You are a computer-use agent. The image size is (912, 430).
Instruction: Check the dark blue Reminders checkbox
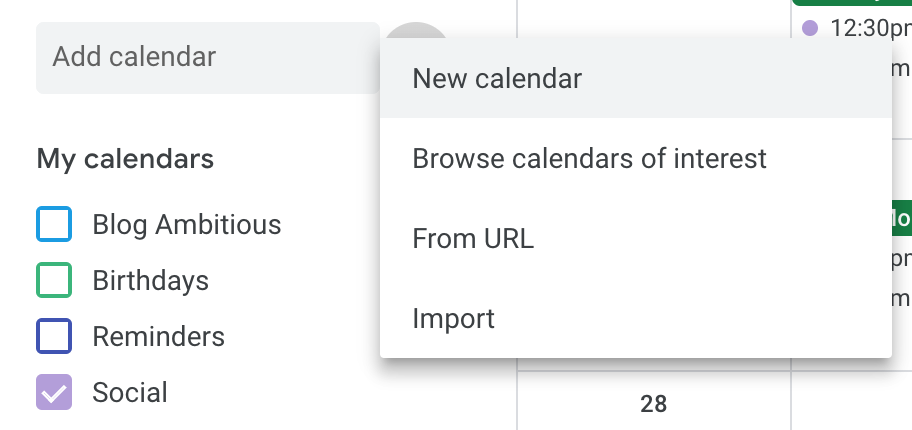point(54,336)
